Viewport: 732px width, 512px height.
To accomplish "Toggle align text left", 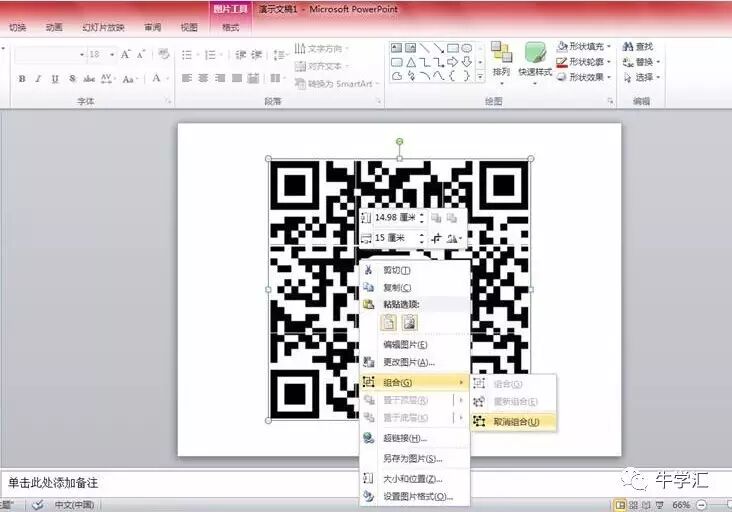I will click(x=187, y=78).
